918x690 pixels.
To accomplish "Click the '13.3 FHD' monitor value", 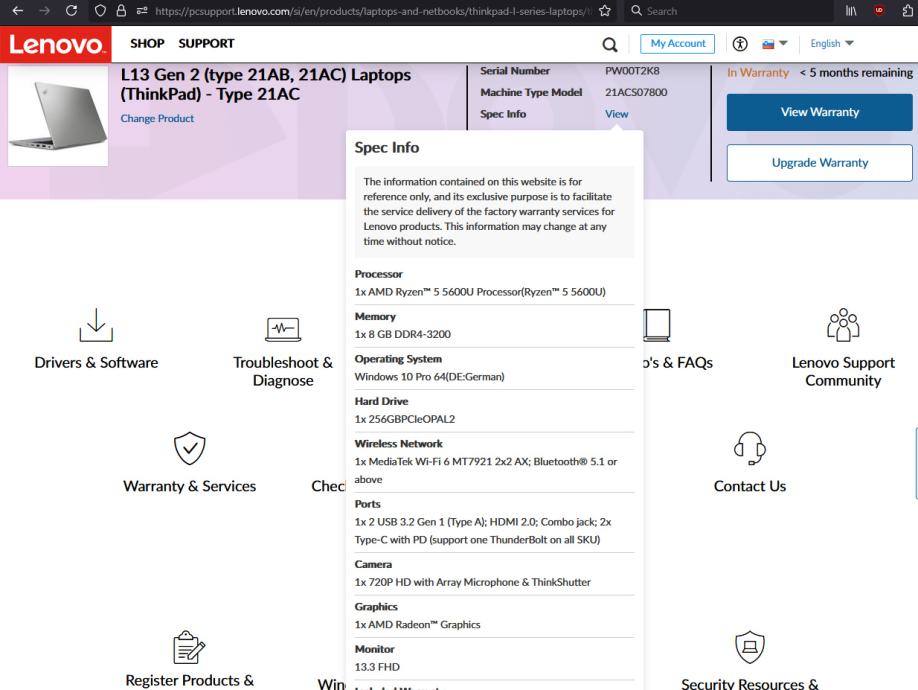I will (377, 667).
